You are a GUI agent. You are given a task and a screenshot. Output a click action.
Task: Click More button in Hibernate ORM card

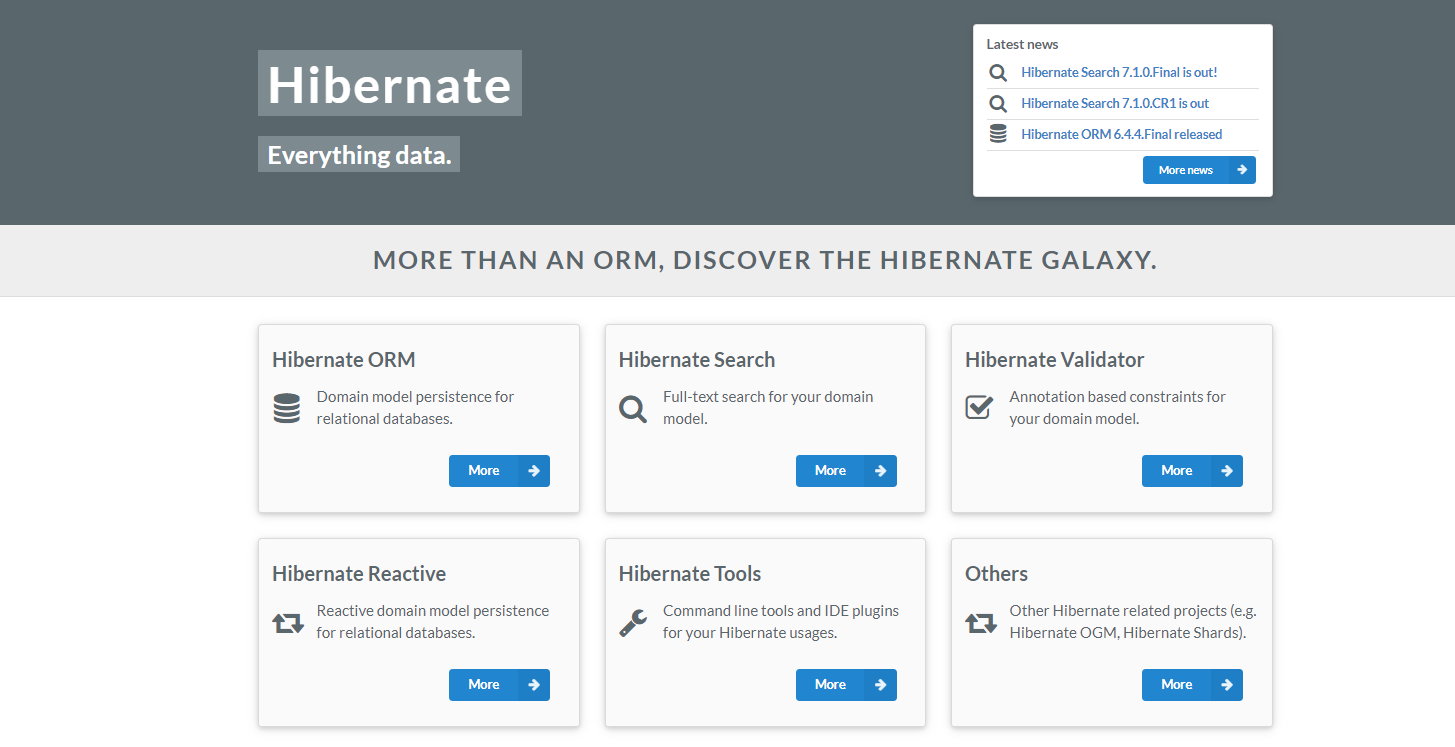pos(499,471)
